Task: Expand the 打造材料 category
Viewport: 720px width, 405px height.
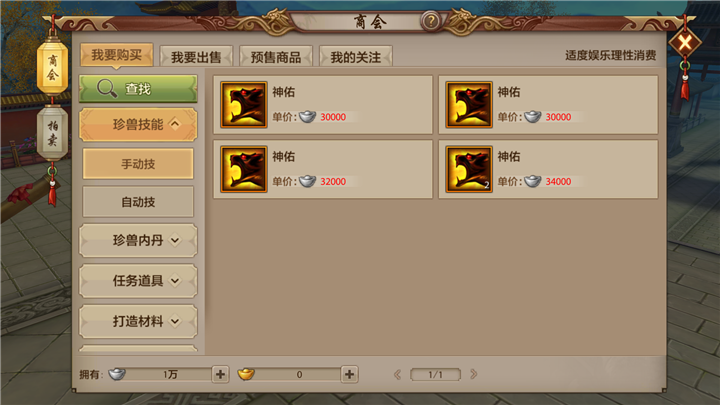Action: [x=138, y=321]
